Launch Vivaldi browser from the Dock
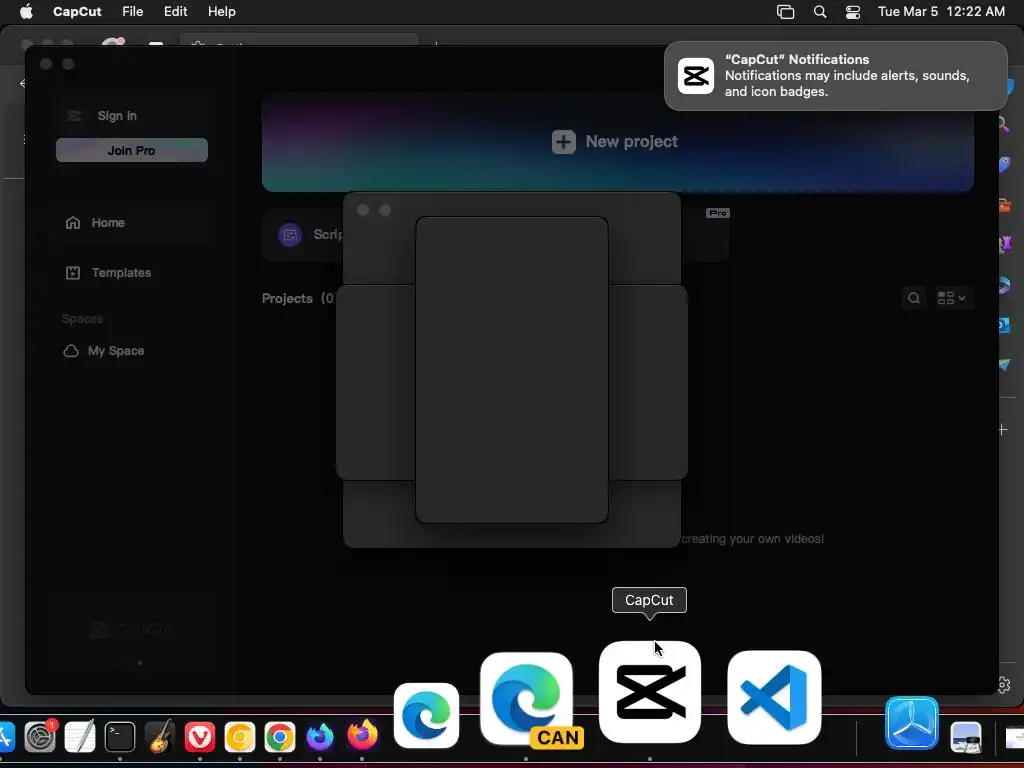This screenshot has height=768, width=1024. coord(200,737)
